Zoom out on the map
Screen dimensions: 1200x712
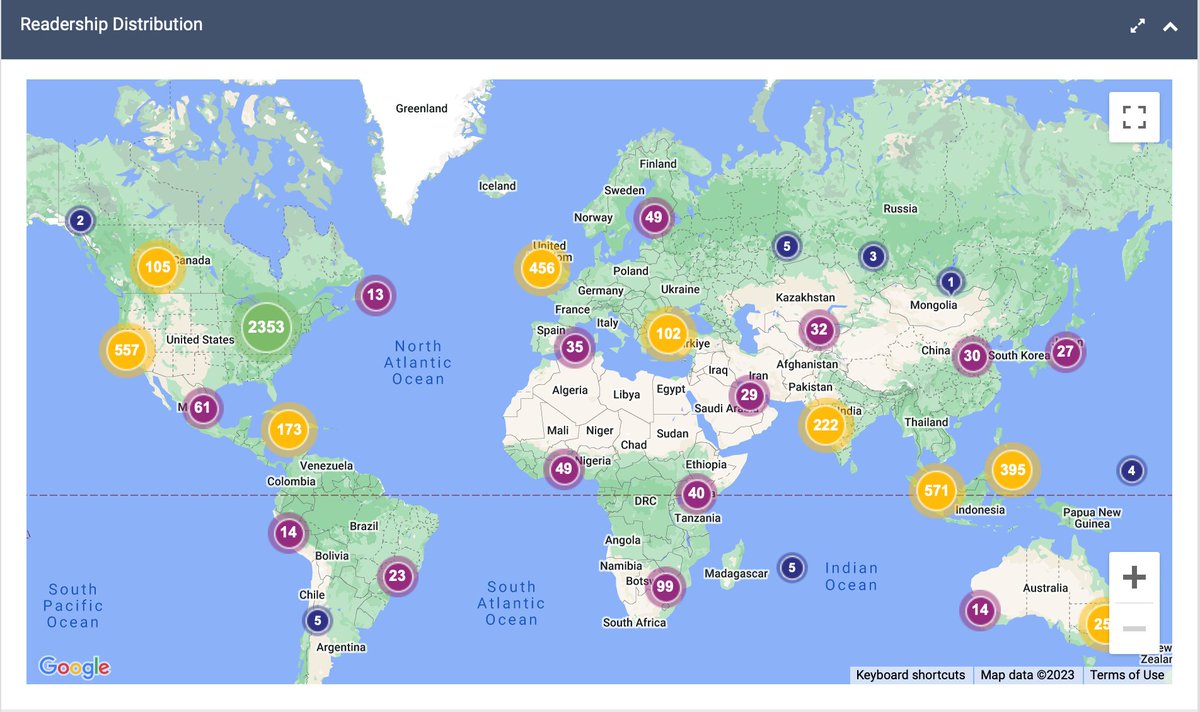click(1134, 629)
